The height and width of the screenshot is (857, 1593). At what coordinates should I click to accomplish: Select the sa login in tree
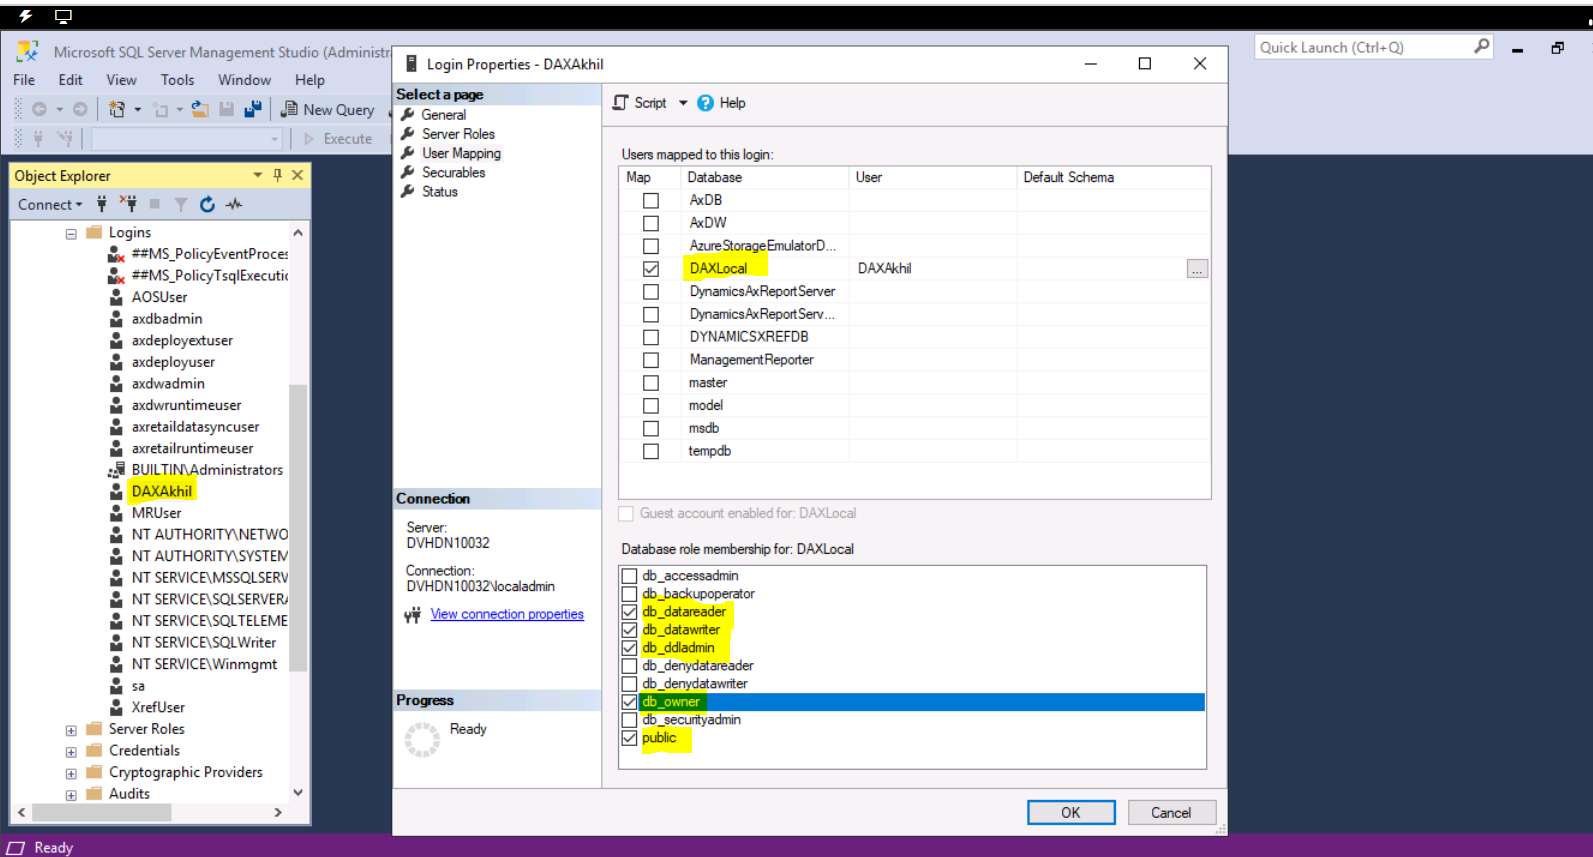coord(138,686)
